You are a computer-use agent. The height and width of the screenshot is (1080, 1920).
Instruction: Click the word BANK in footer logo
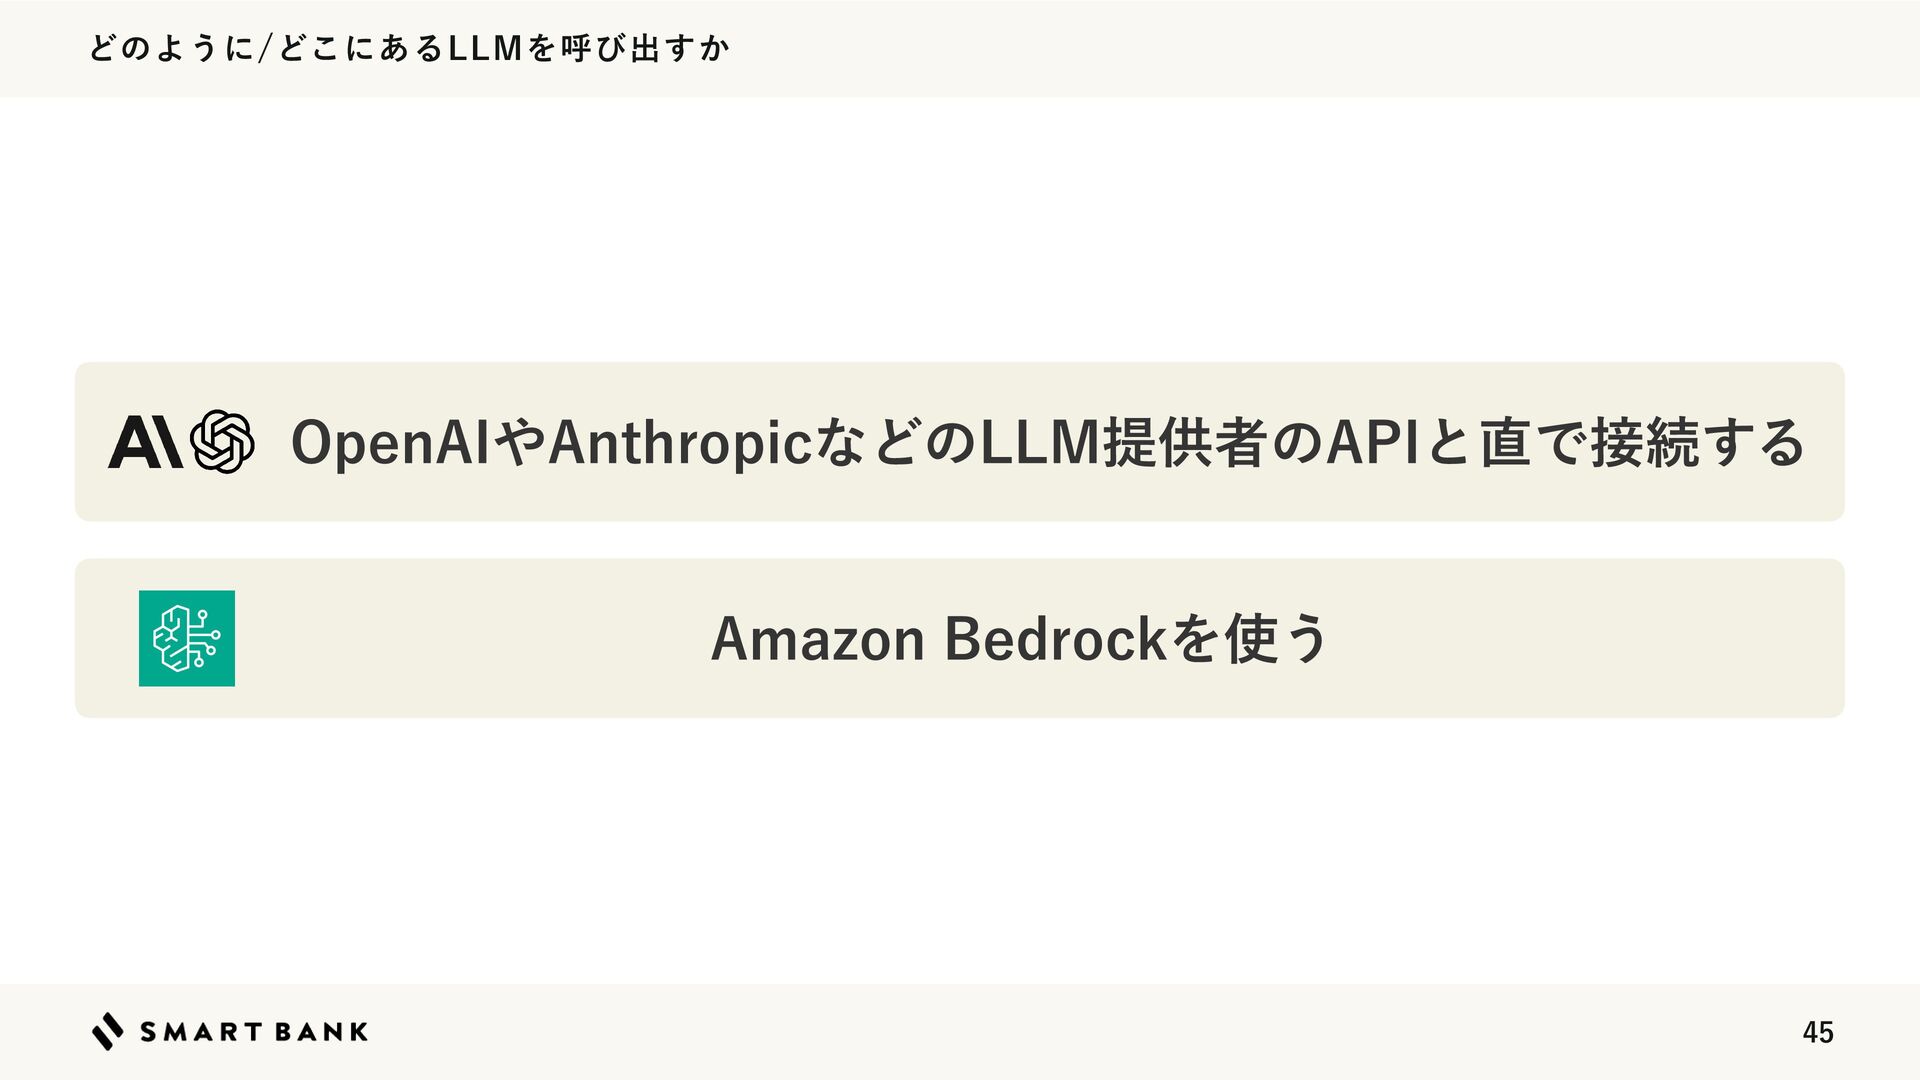click(x=320, y=1032)
